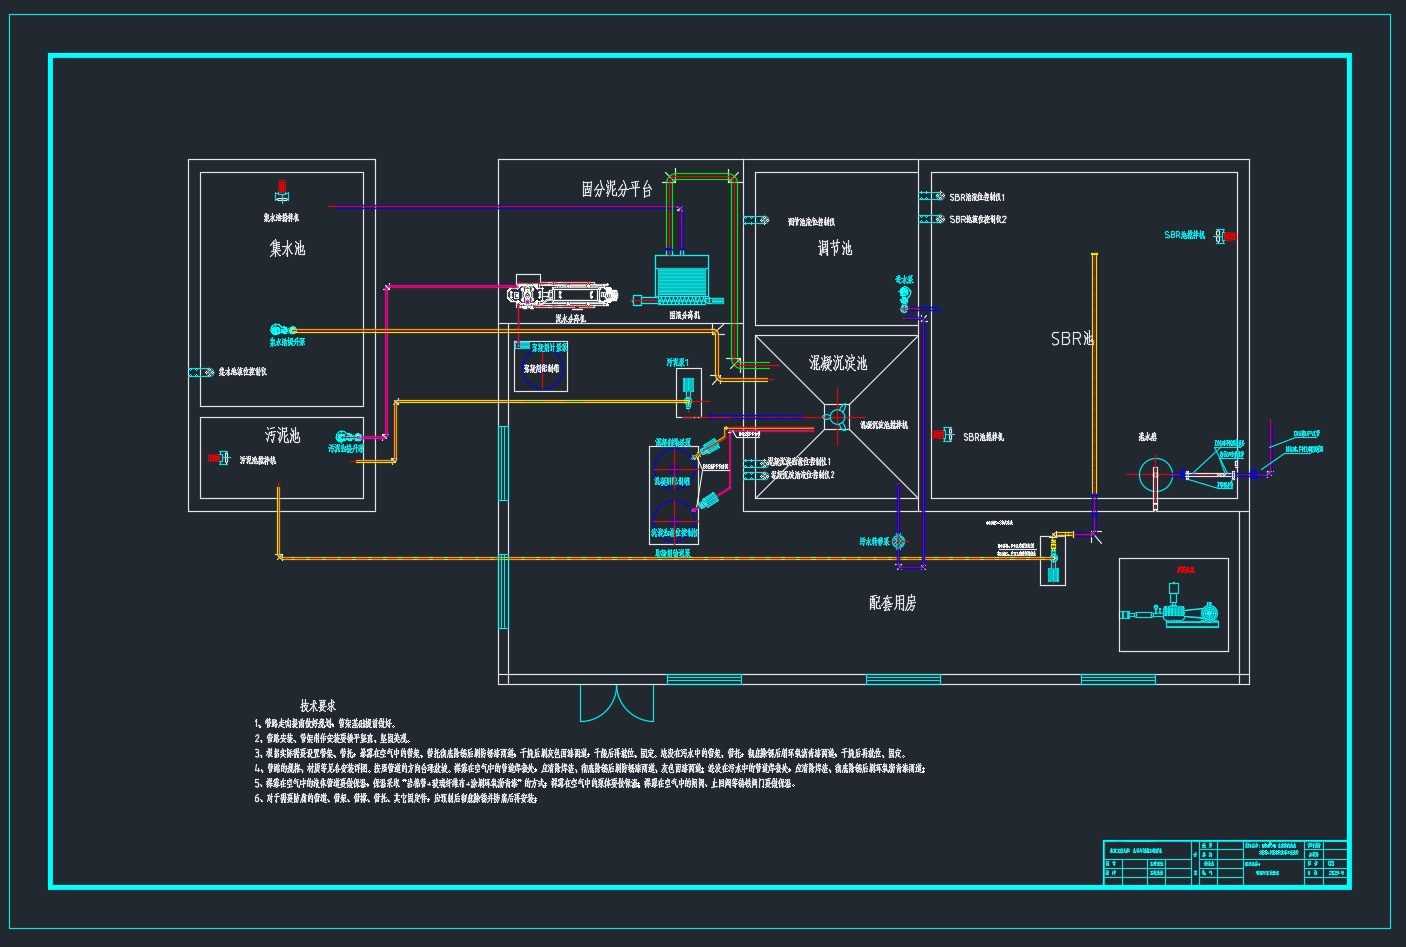This screenshot has width=1406, height=947.
Task: Click the 配套用房 room label
Action: (x=893, y=603)
